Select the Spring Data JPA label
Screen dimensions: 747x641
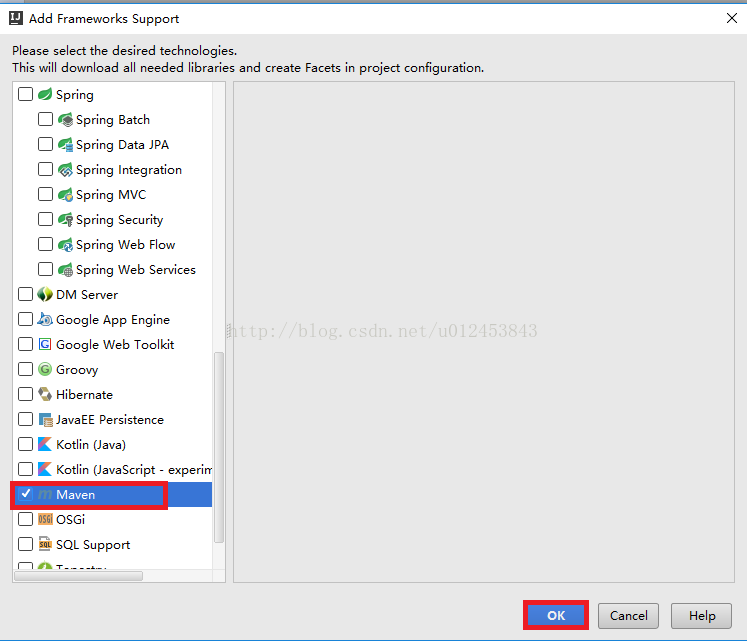point(122,144)
